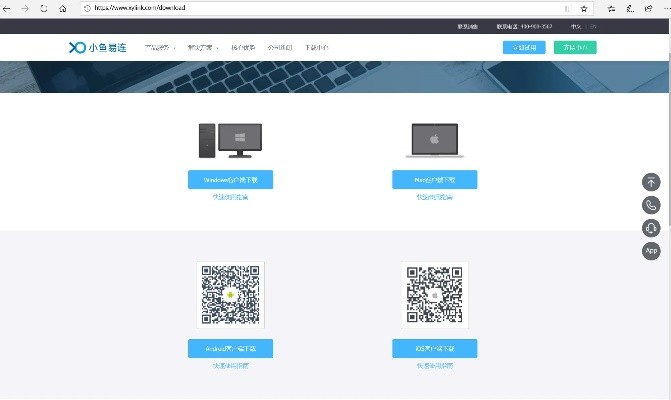Viewport: 671px width, 400px height.
Task: Open the customer service headset icon
Action: pos(651,228)
